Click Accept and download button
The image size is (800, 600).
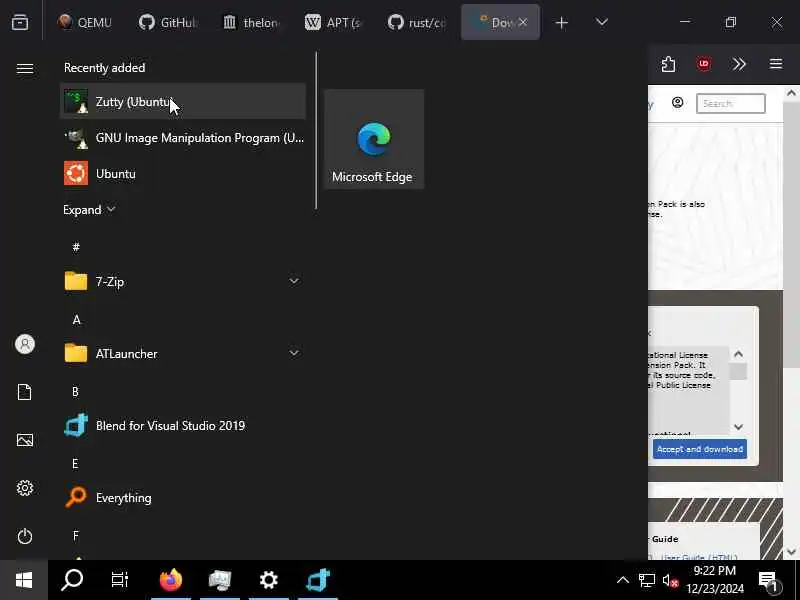[699, 449]
